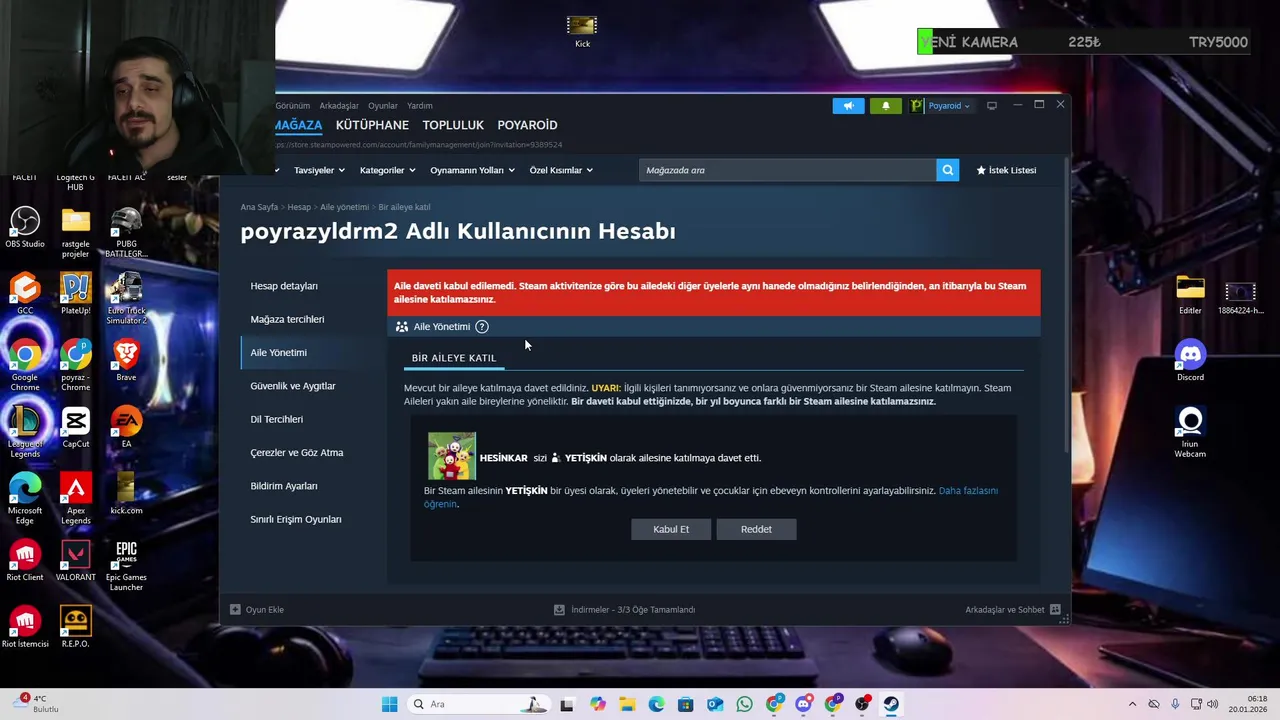The image size is (1280, 720).
Task: Open Editler folder on desktop
Action: (1190, 294)
